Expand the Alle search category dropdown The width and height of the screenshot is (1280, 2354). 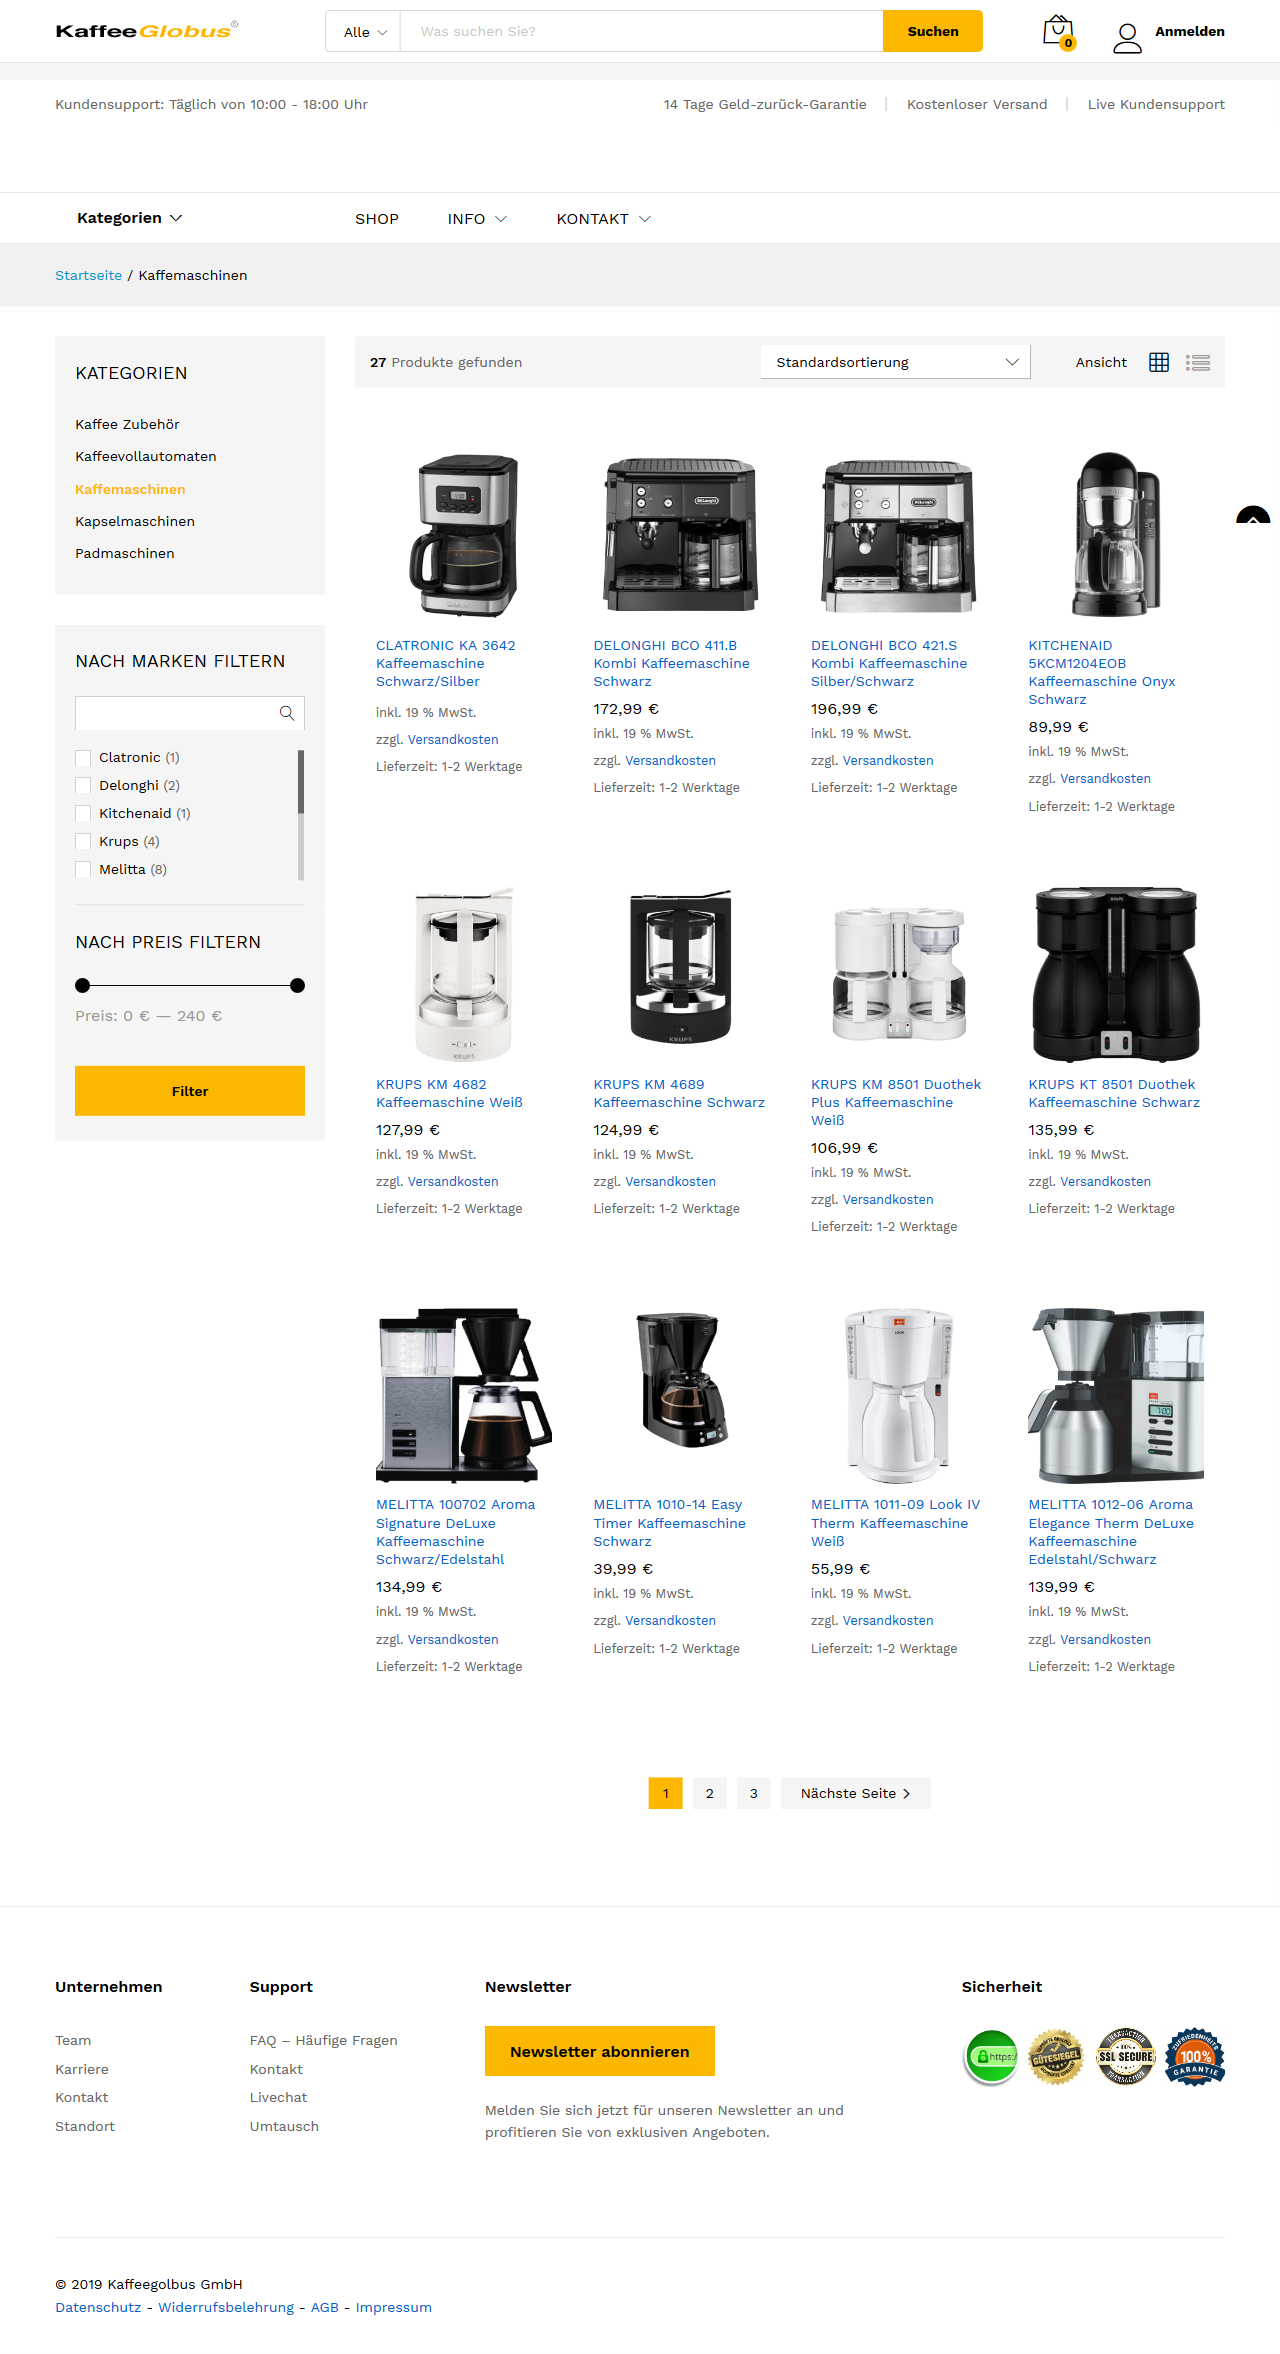pyautogui.click(x=364, y=32)
